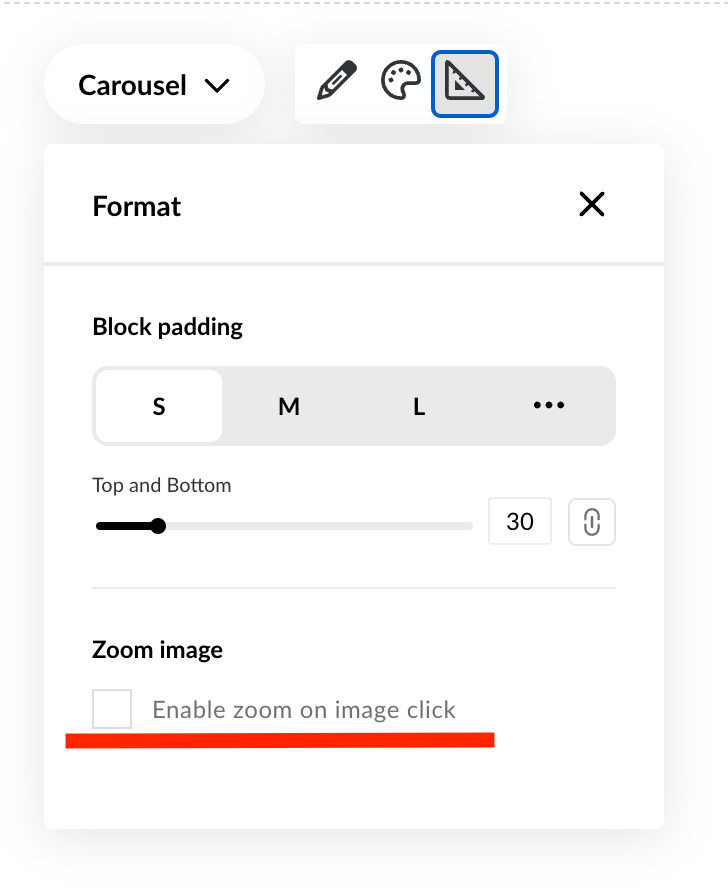Open custom padding ellipsis option

(549, 406)
